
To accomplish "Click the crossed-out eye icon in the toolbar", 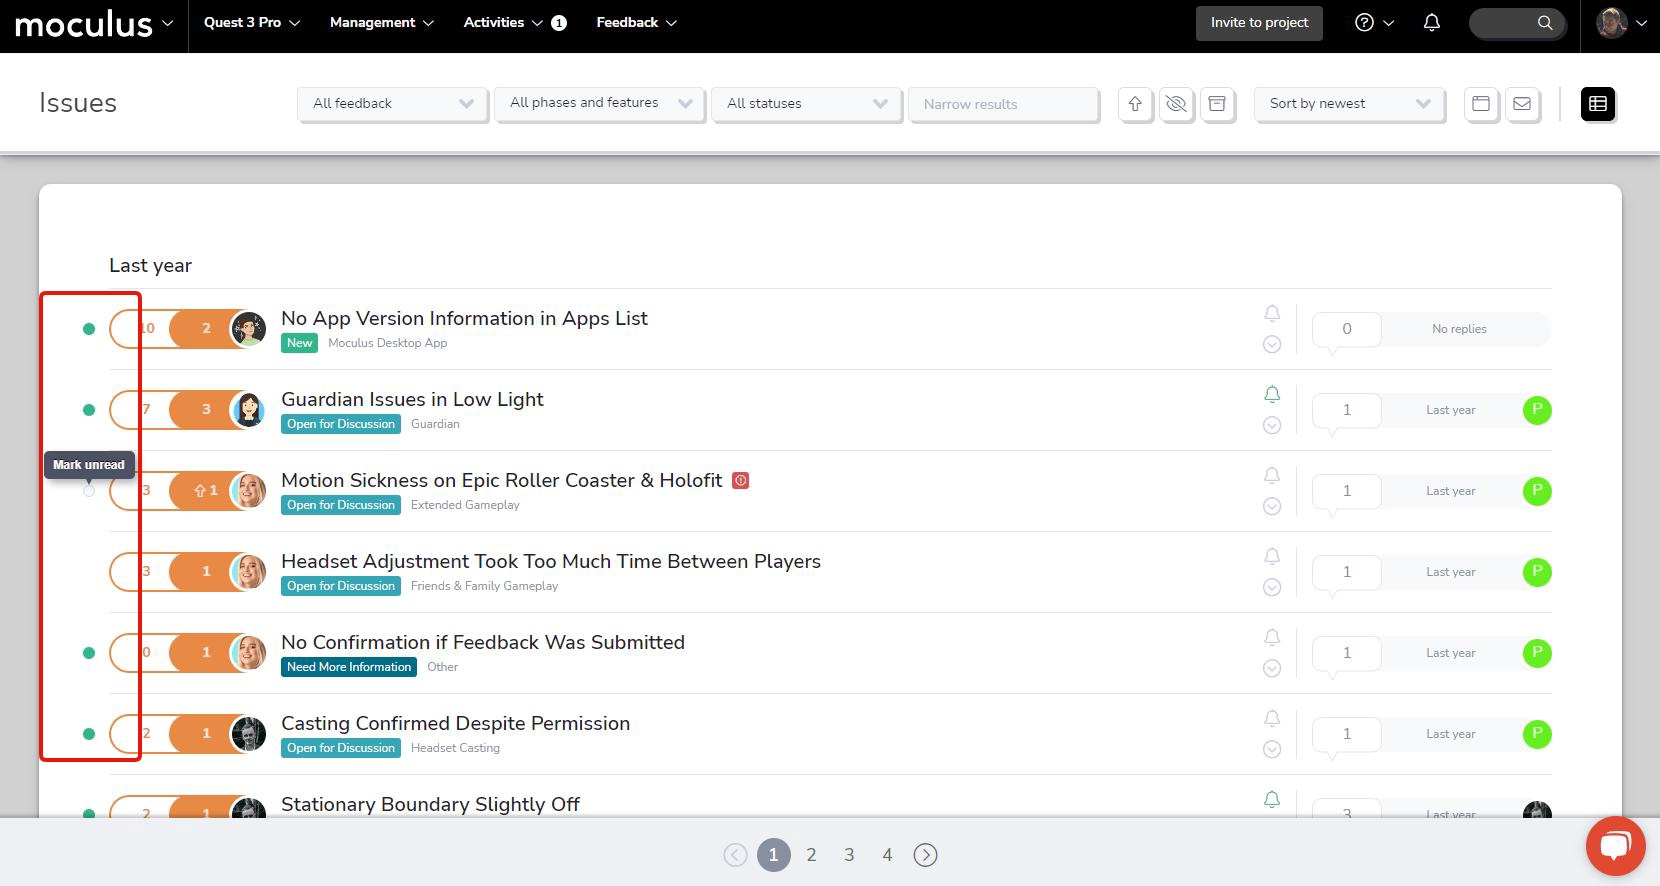I will 1176,104.
